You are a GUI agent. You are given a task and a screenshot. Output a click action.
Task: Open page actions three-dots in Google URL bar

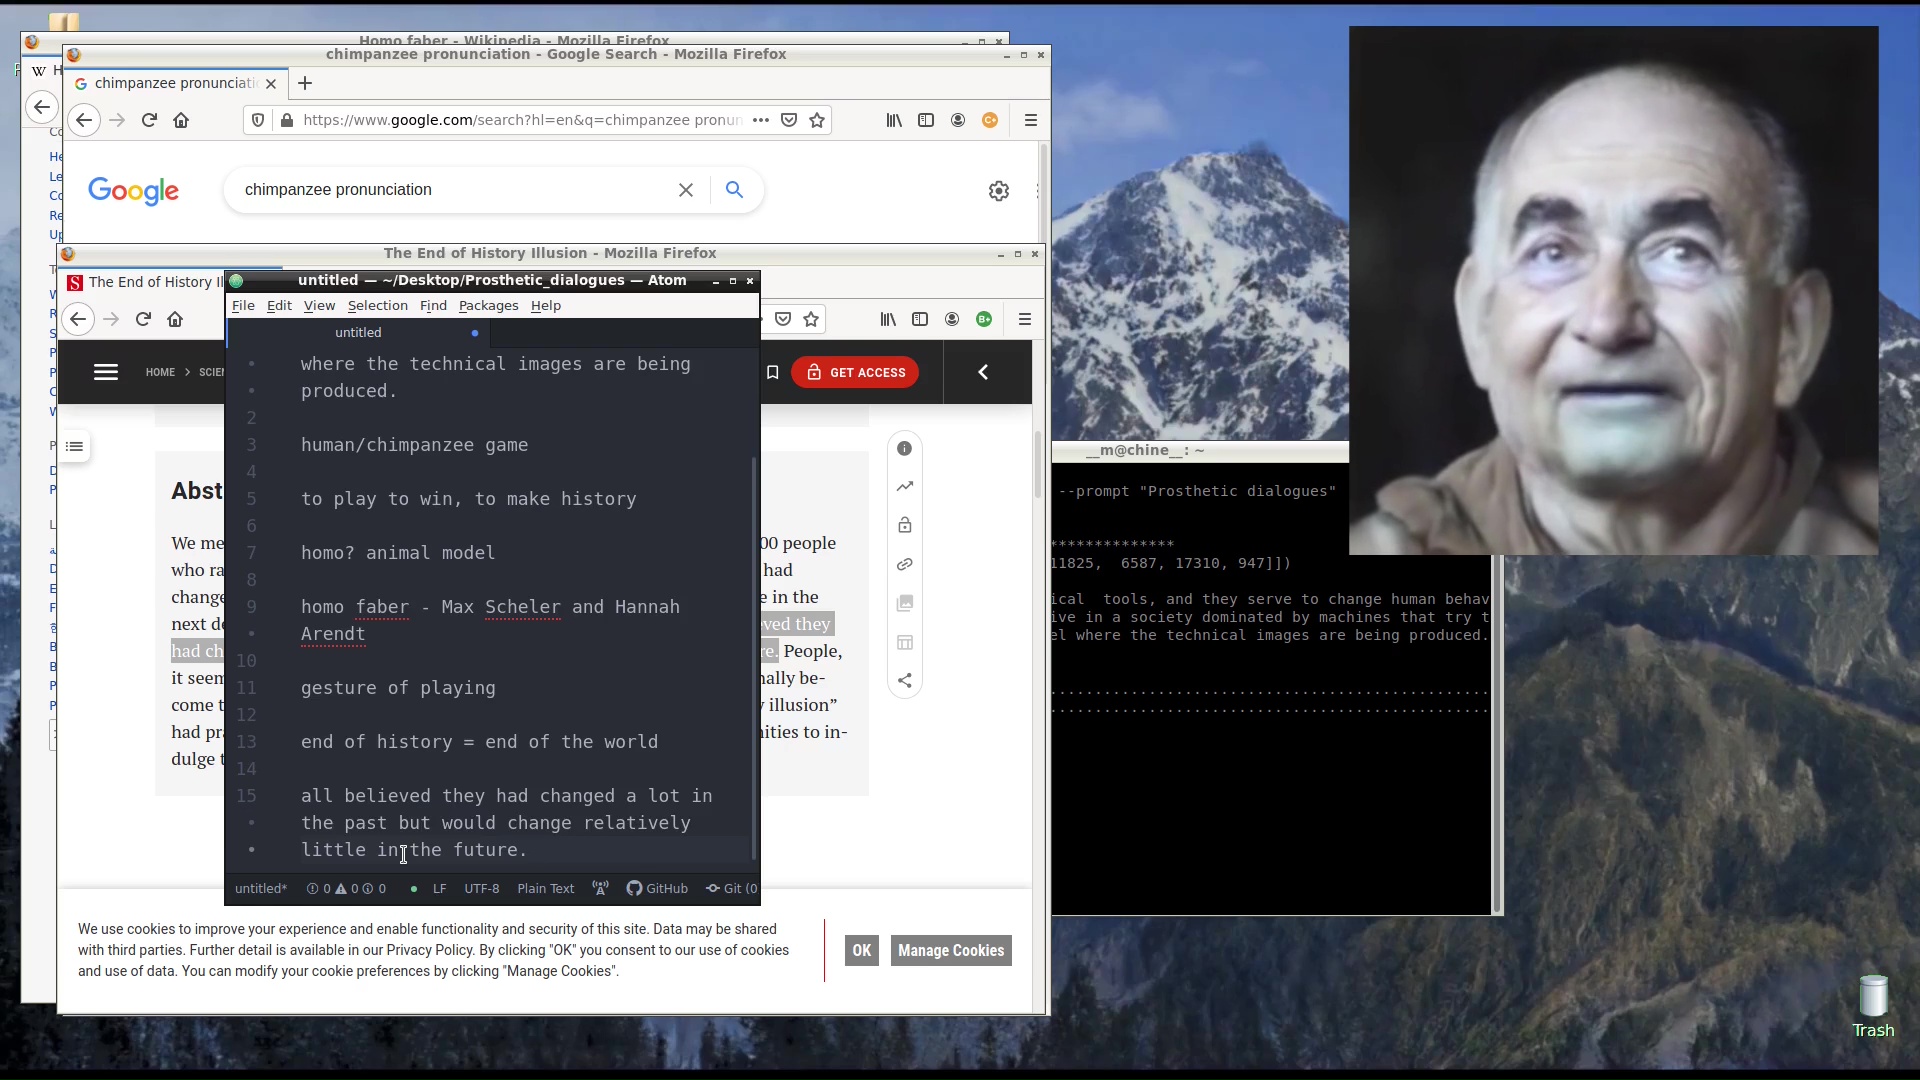click(x=761, y=120)
